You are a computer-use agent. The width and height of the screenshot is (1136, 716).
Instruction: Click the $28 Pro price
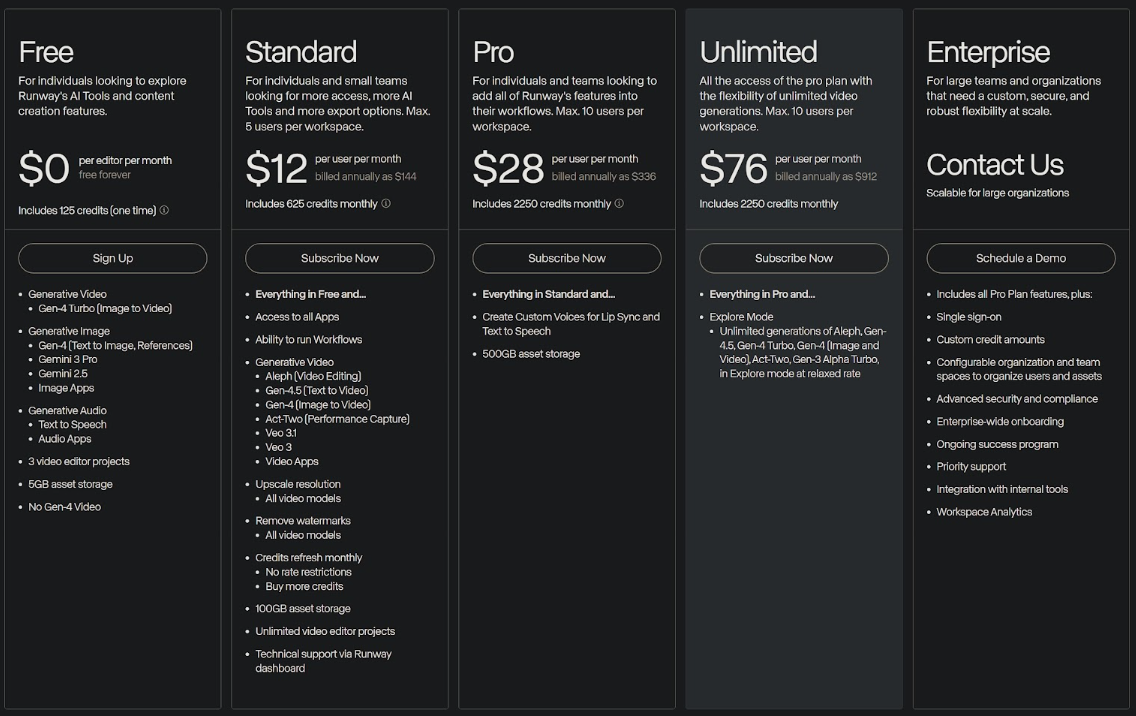pyautogui.click(x=508, y=169)
